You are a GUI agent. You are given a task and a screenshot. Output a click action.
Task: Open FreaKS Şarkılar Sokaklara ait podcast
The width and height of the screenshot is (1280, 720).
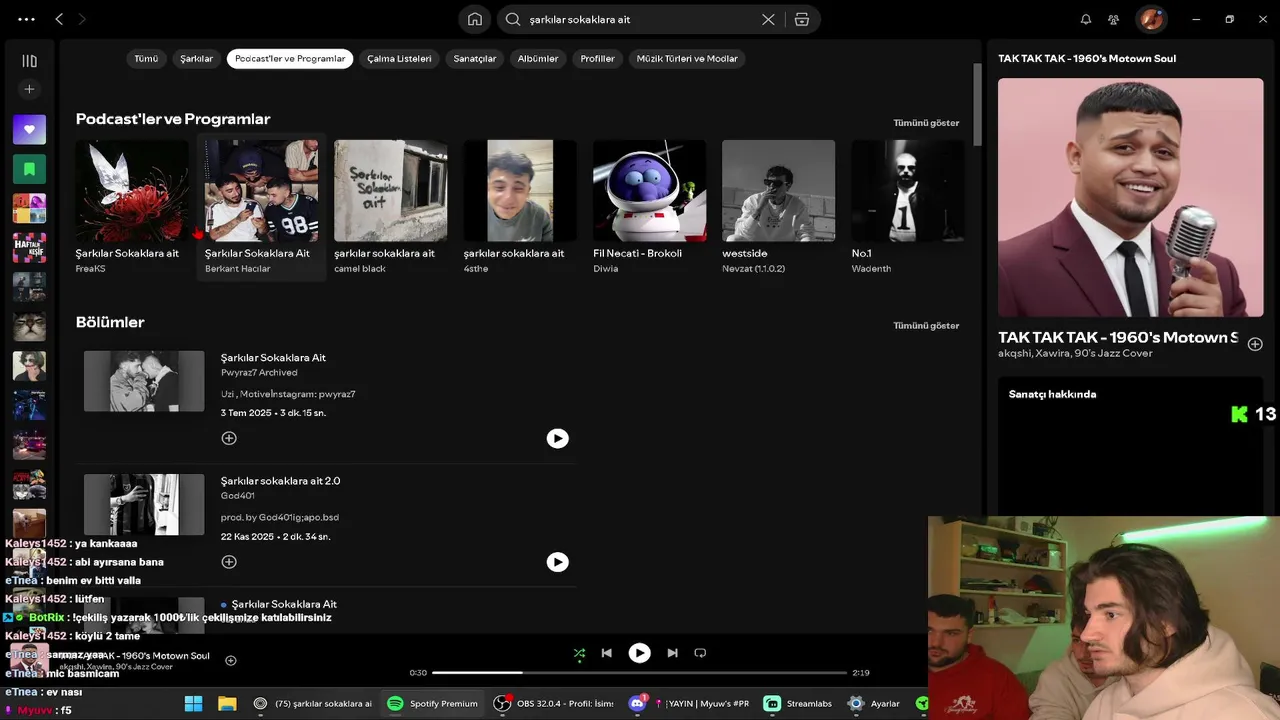pos(132,207)
